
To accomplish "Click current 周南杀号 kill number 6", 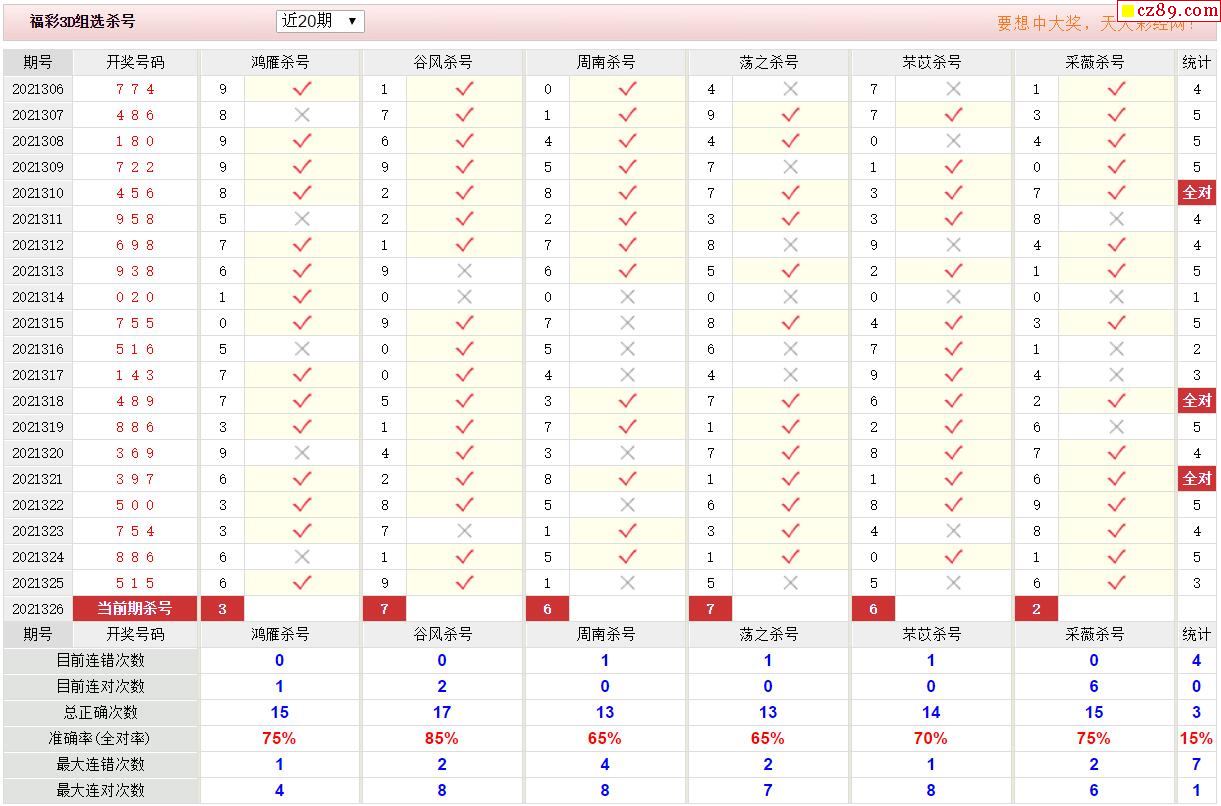I will (x=548, y=609).
